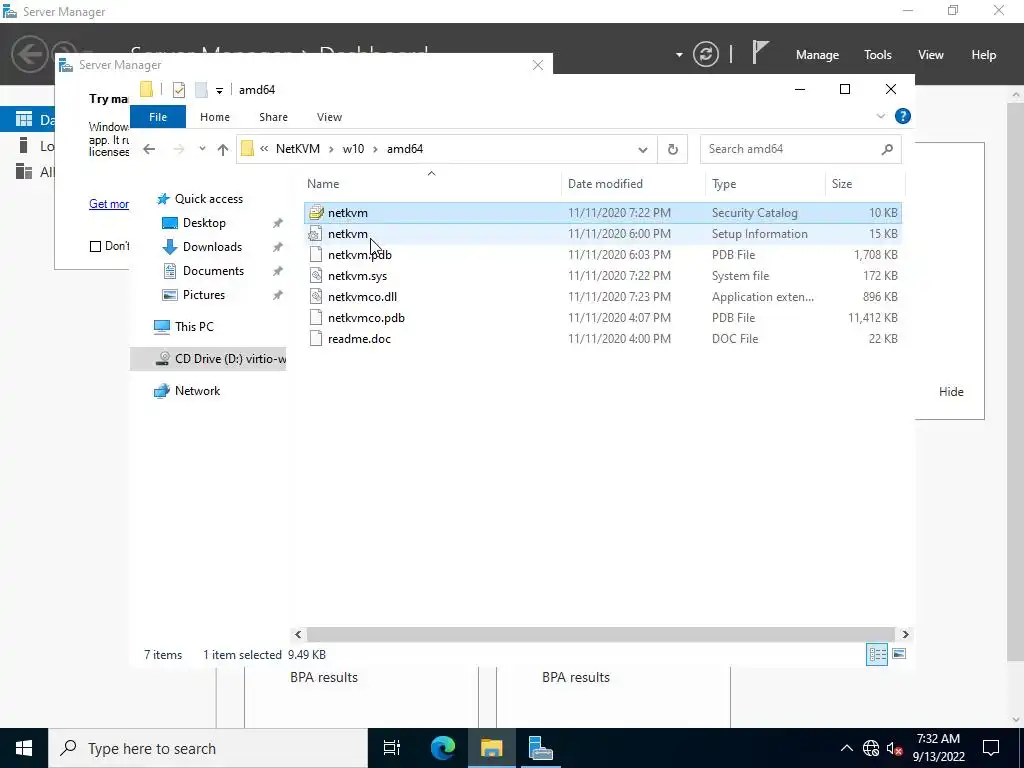Click the netkvm.sys file icon

(315, 276)
